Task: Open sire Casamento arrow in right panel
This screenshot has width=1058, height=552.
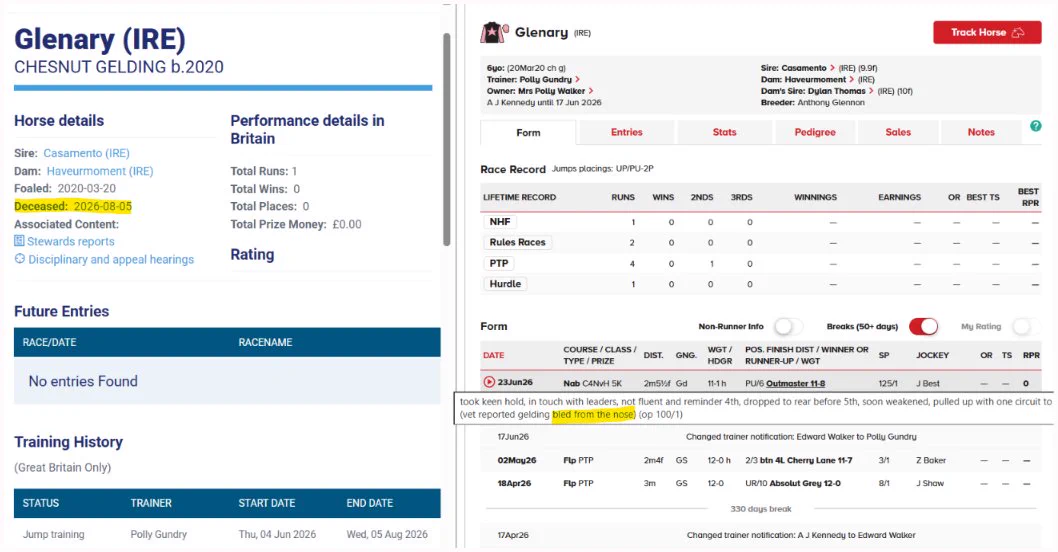Action: click(x=832, y=68)
